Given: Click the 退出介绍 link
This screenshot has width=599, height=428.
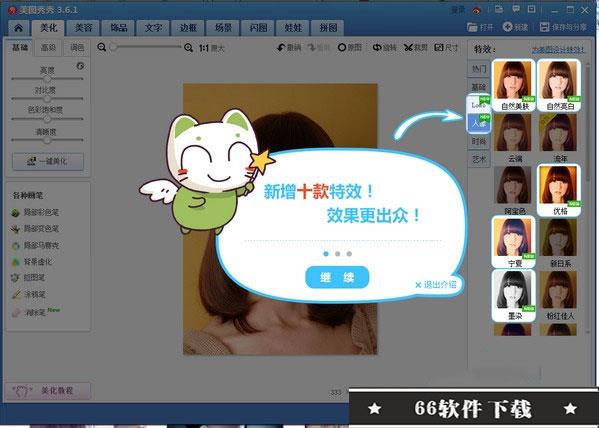Looking at the screenshot, I should [x=436, y=285].
